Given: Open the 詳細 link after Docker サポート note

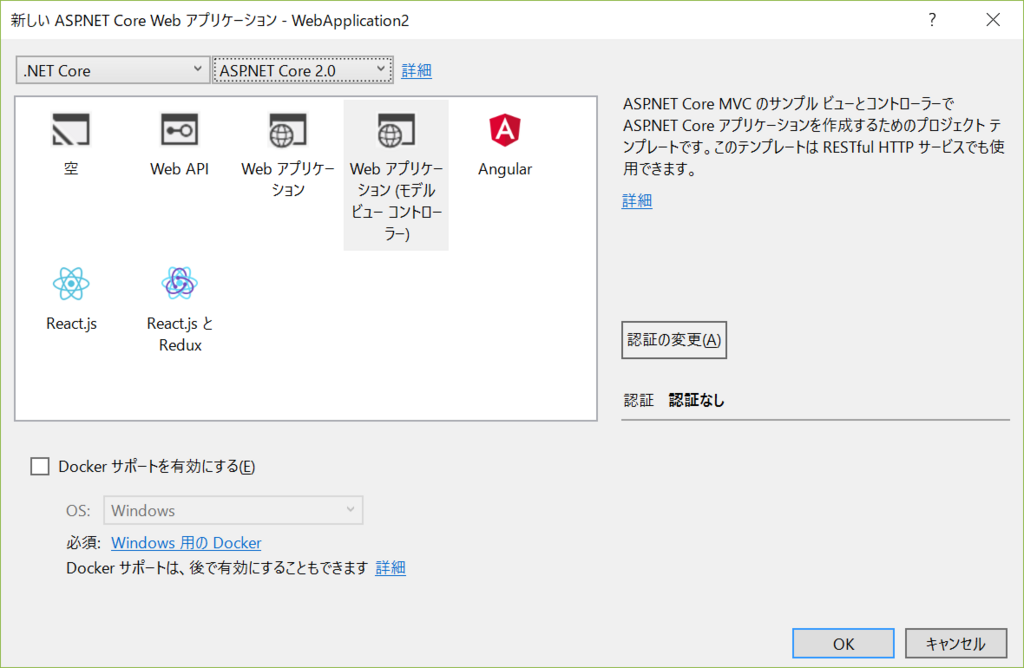Looking at the screenshot, I should [391, 568].
